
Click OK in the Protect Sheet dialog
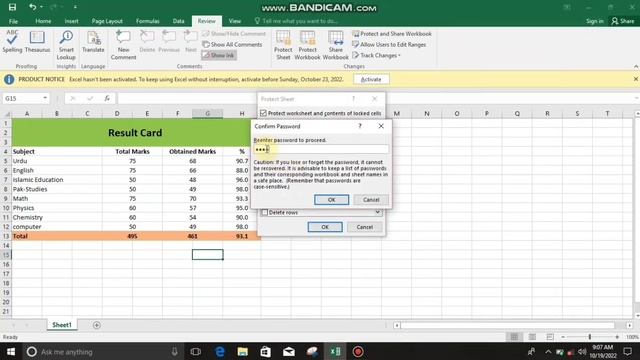tap(325, 227)
